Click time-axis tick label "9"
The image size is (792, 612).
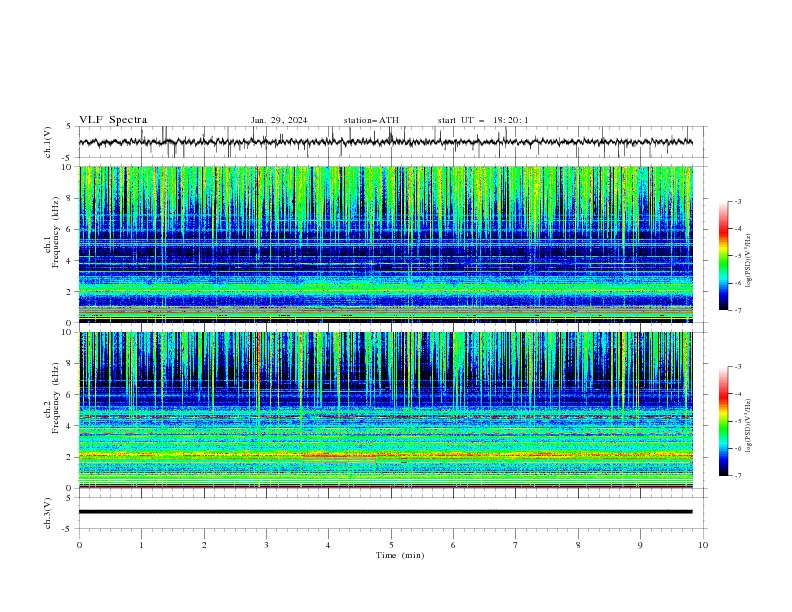[640, 545]
